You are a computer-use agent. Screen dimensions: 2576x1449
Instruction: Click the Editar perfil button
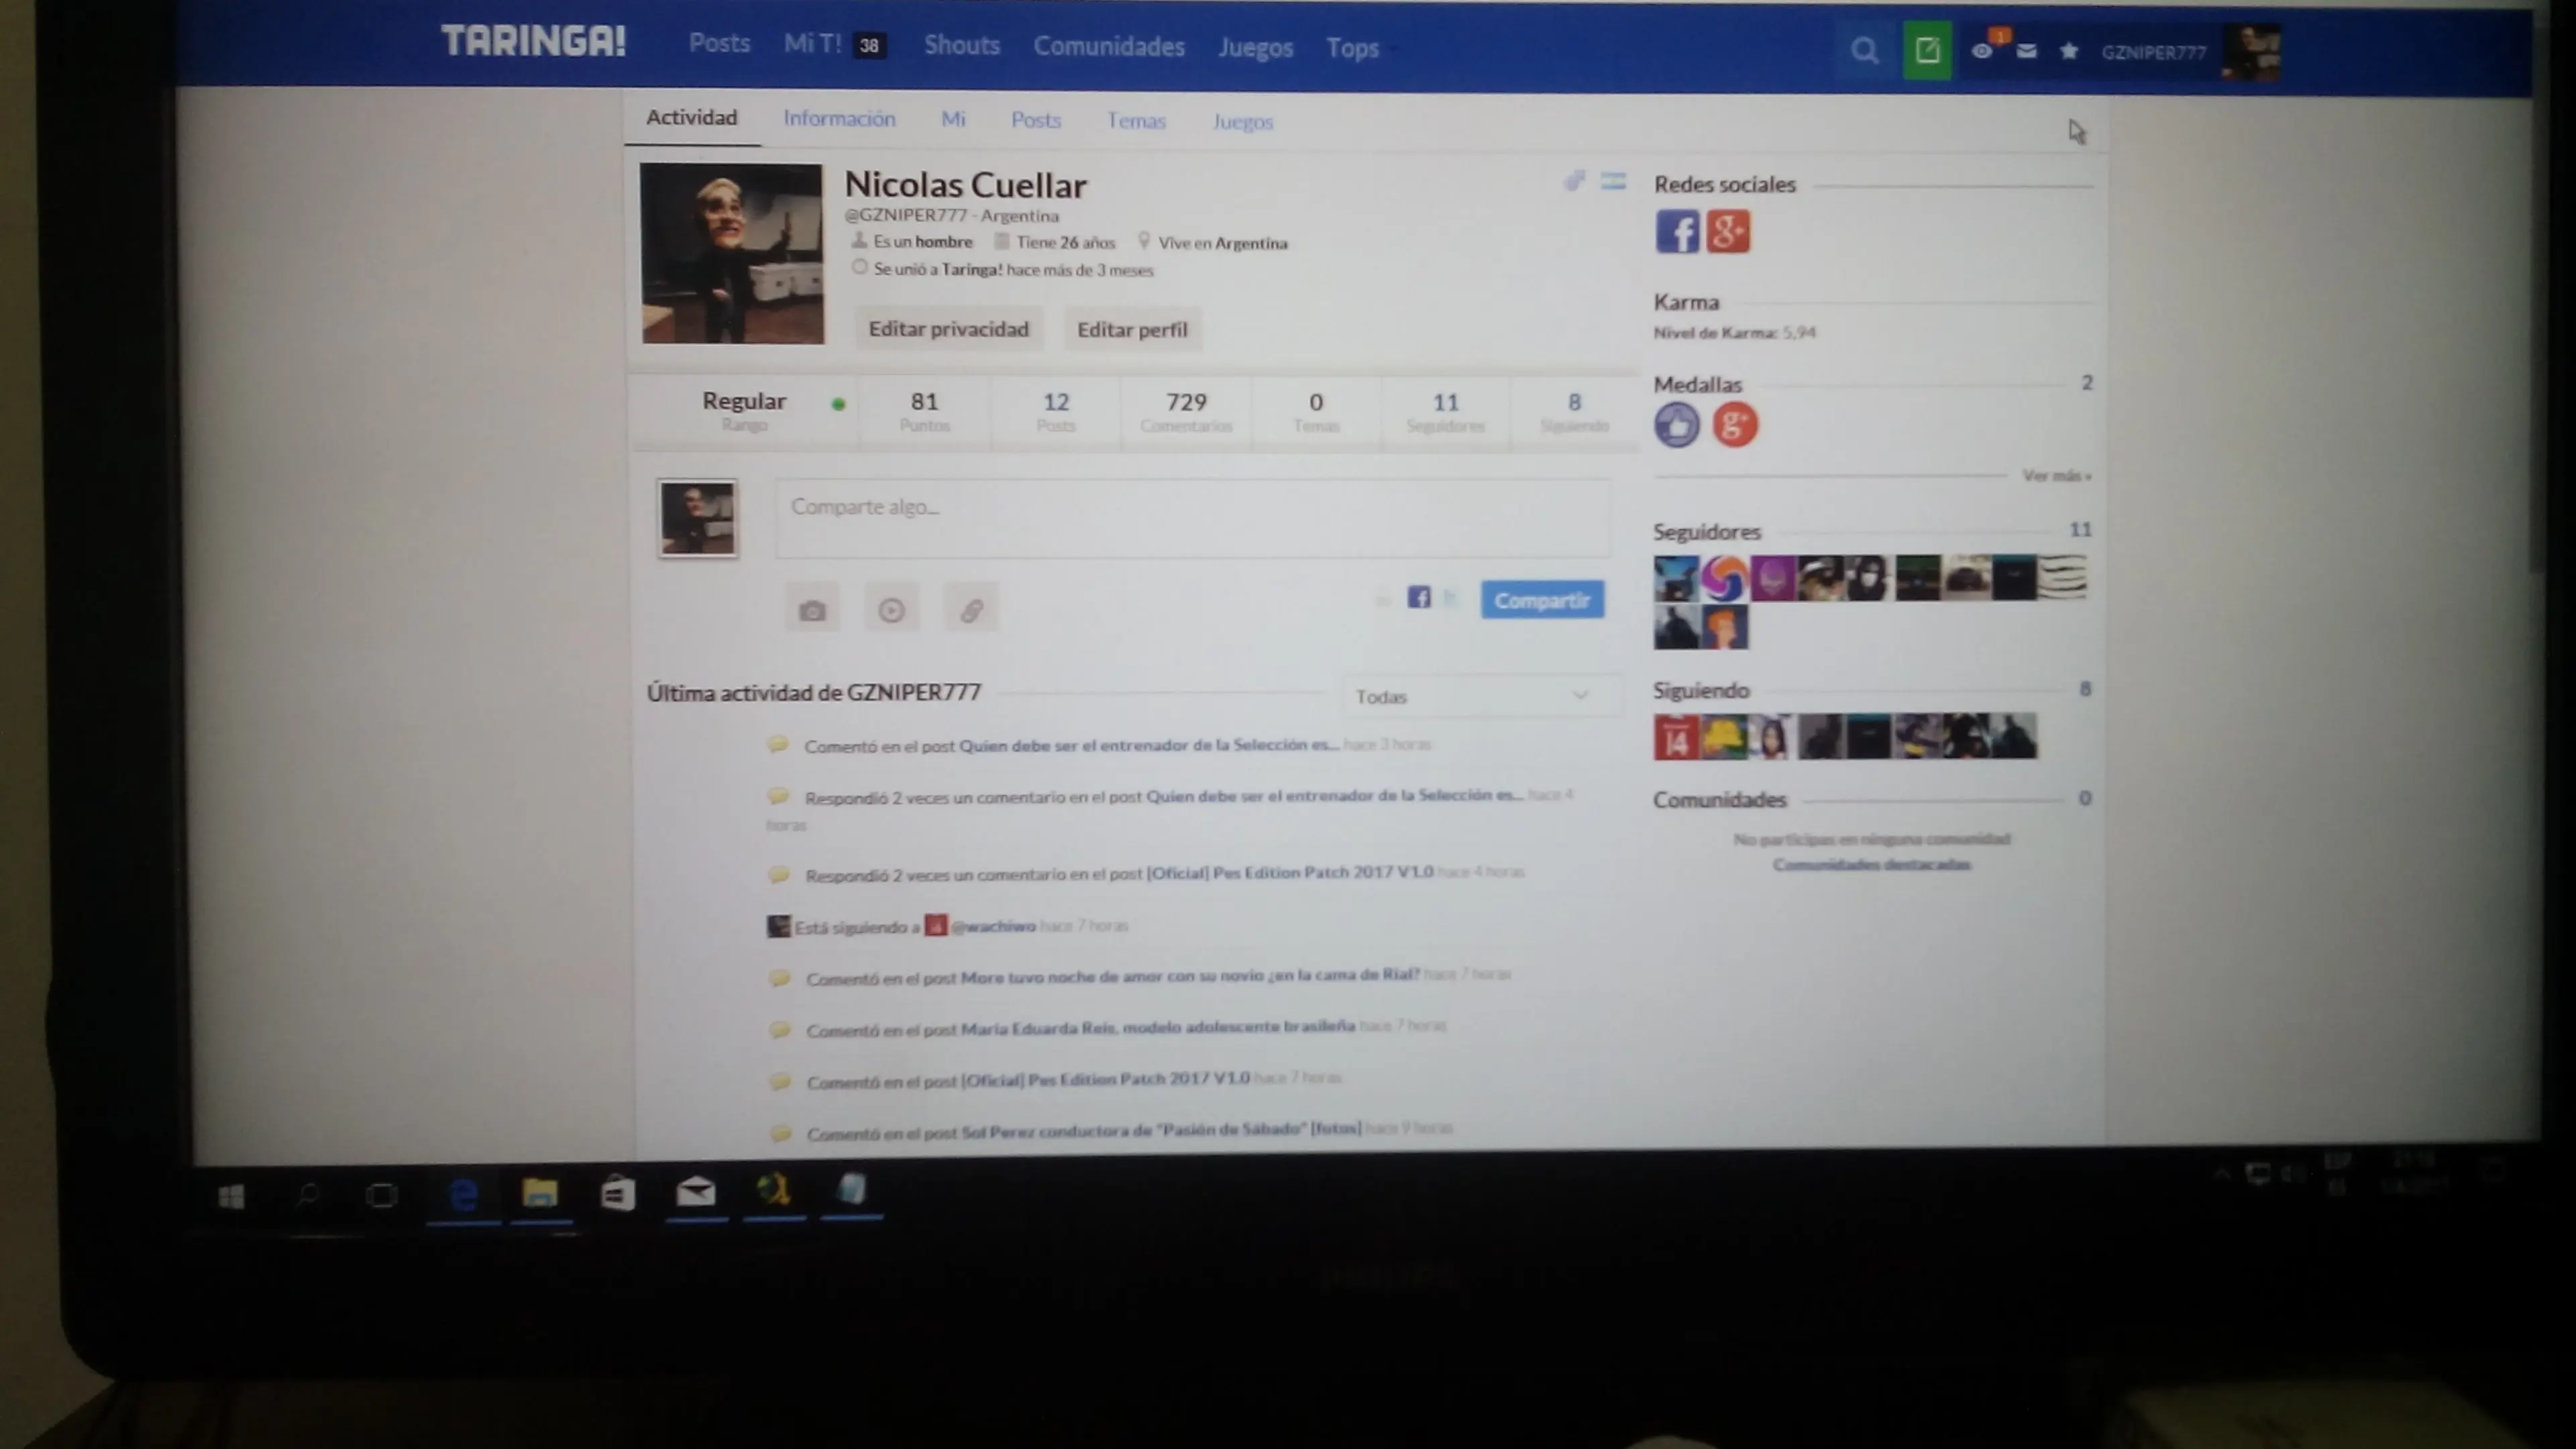tap(1132, 330)
